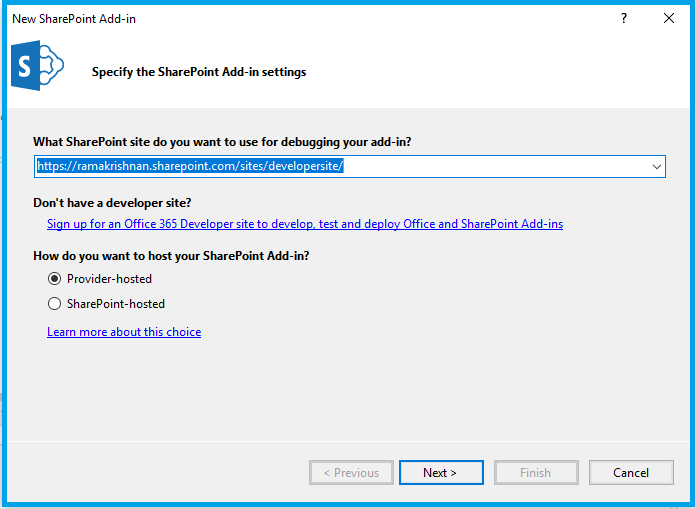
Task: Open the Learn more about this choice link
Action: (124, 332)
